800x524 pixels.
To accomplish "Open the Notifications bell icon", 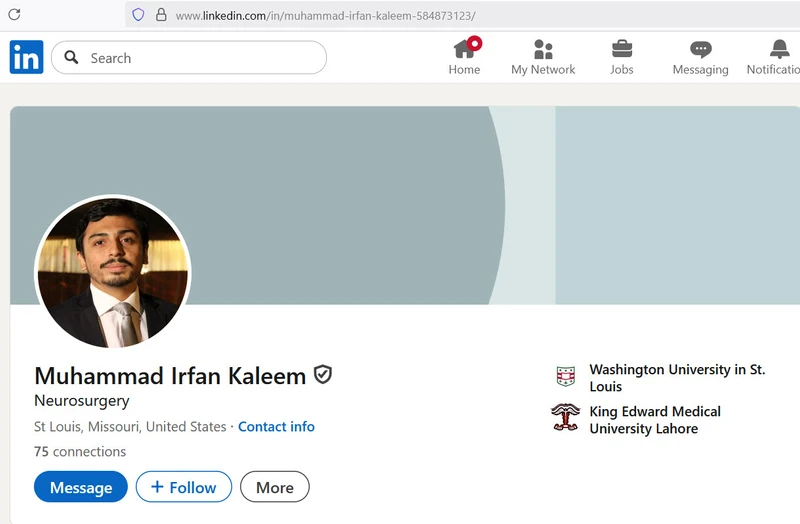I will [x=779, y=49].
